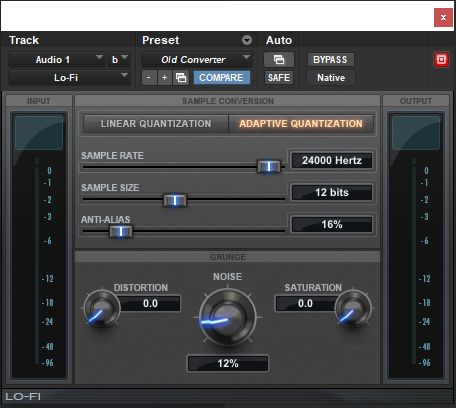Select Adaptive Quantization mode
Image resolution: width=456 pixels, height=408 pixels.
301,124
